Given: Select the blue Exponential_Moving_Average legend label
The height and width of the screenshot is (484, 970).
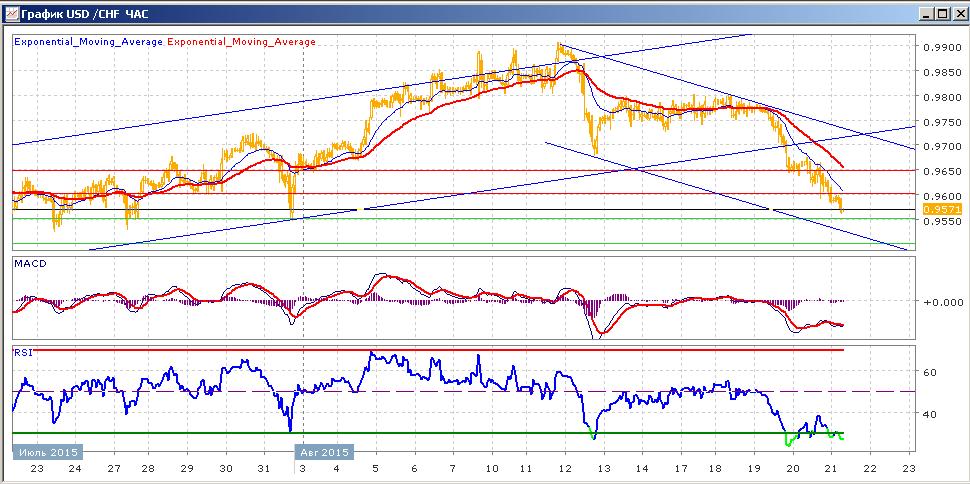Looking at the screenshot, I should (88, 42).
